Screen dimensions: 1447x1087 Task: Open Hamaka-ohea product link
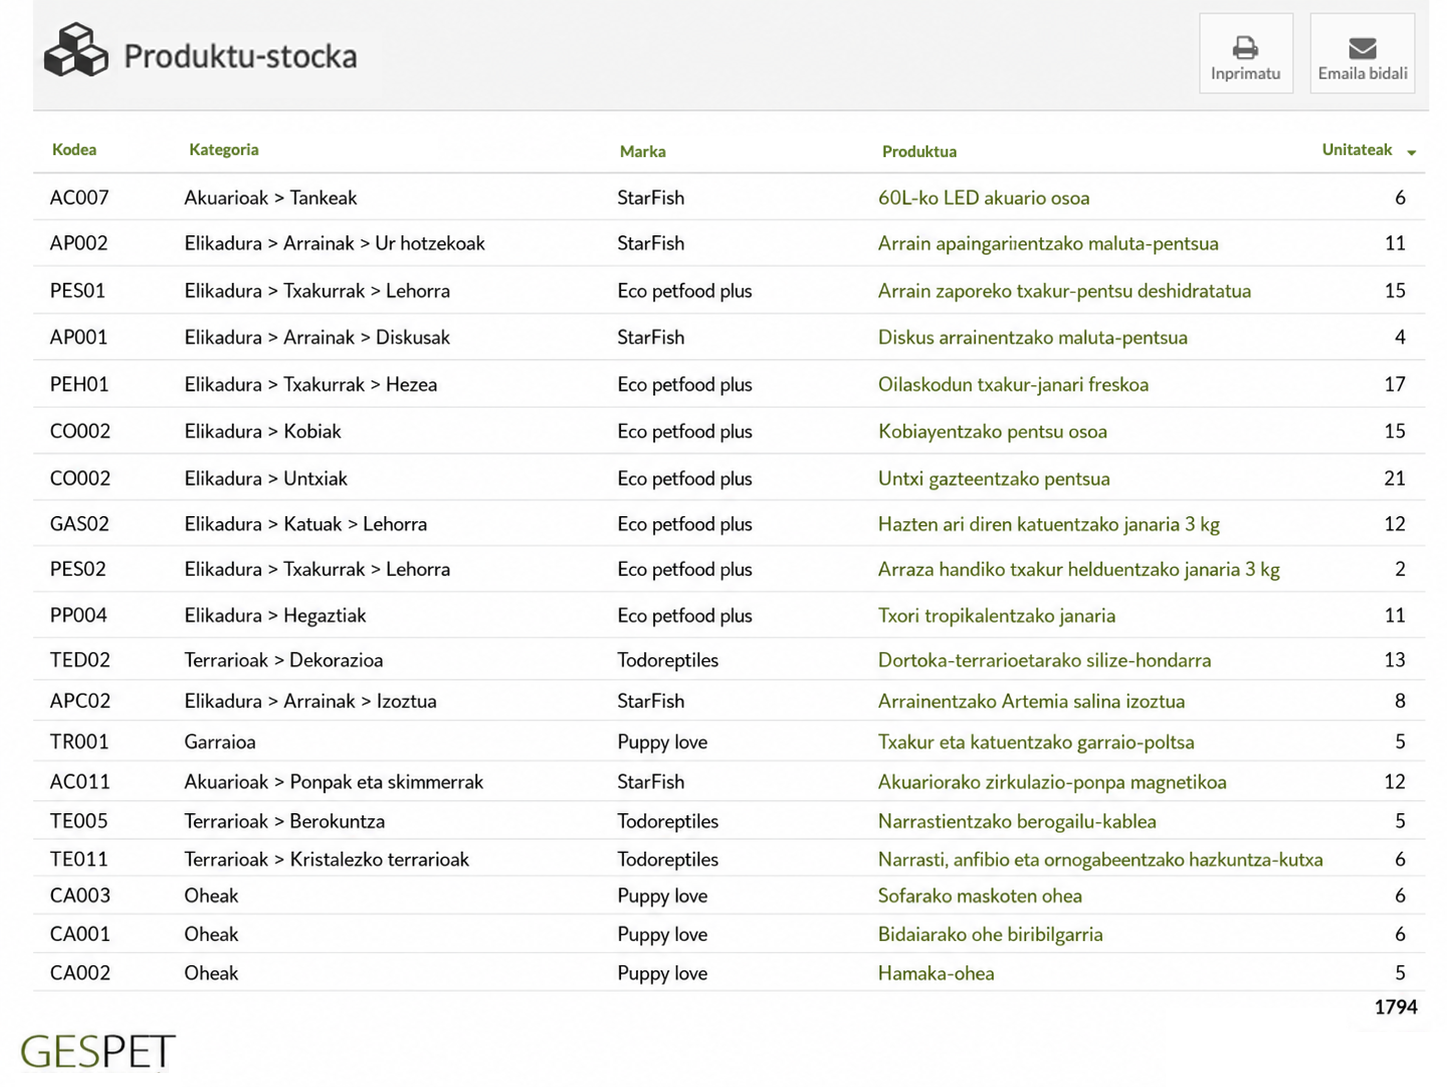pos(936,974)
